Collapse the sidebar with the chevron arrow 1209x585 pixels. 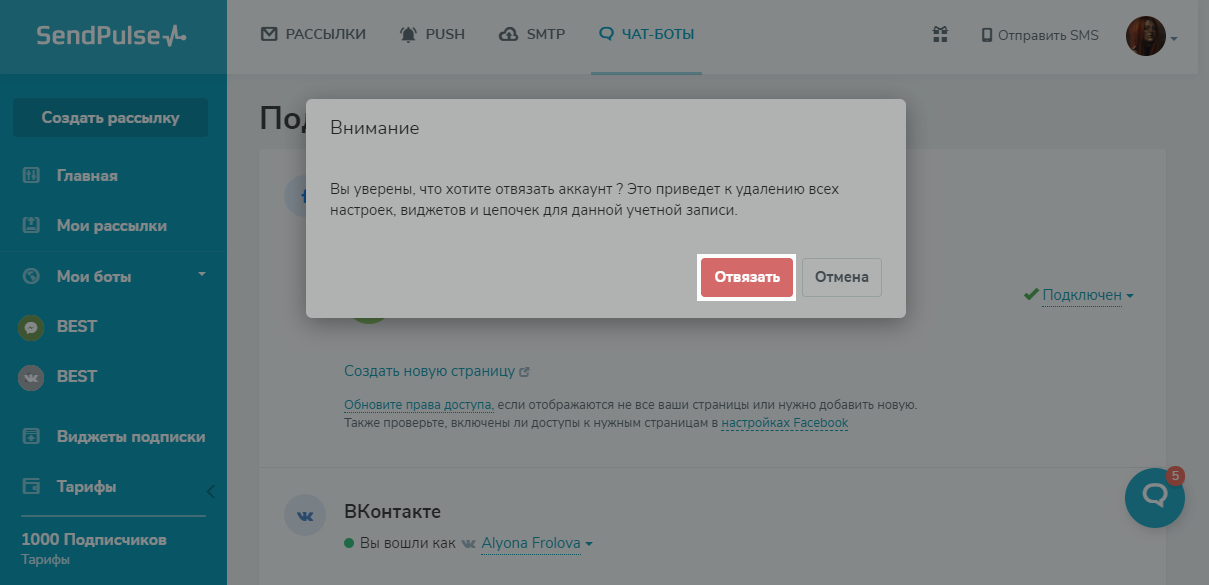click(210, 491)
